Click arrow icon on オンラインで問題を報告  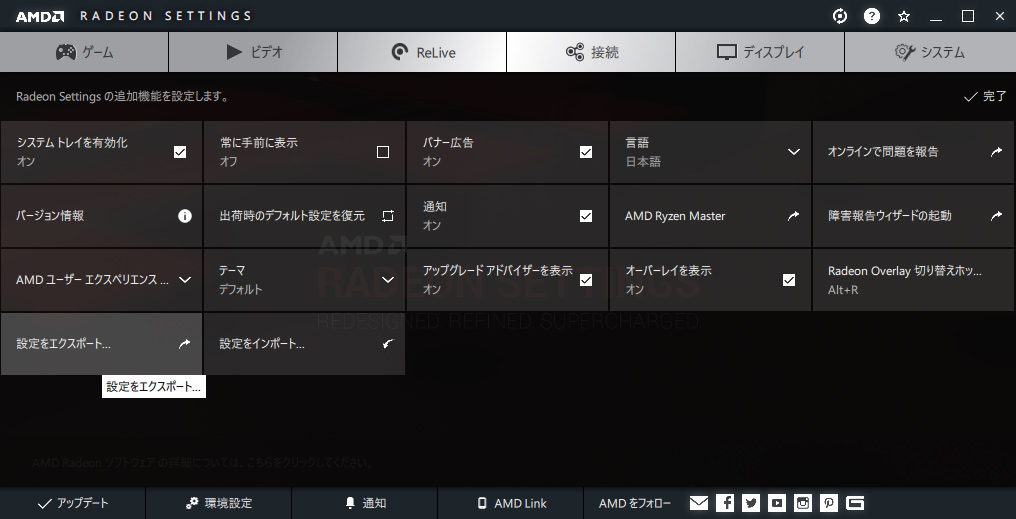click(996, 152)
